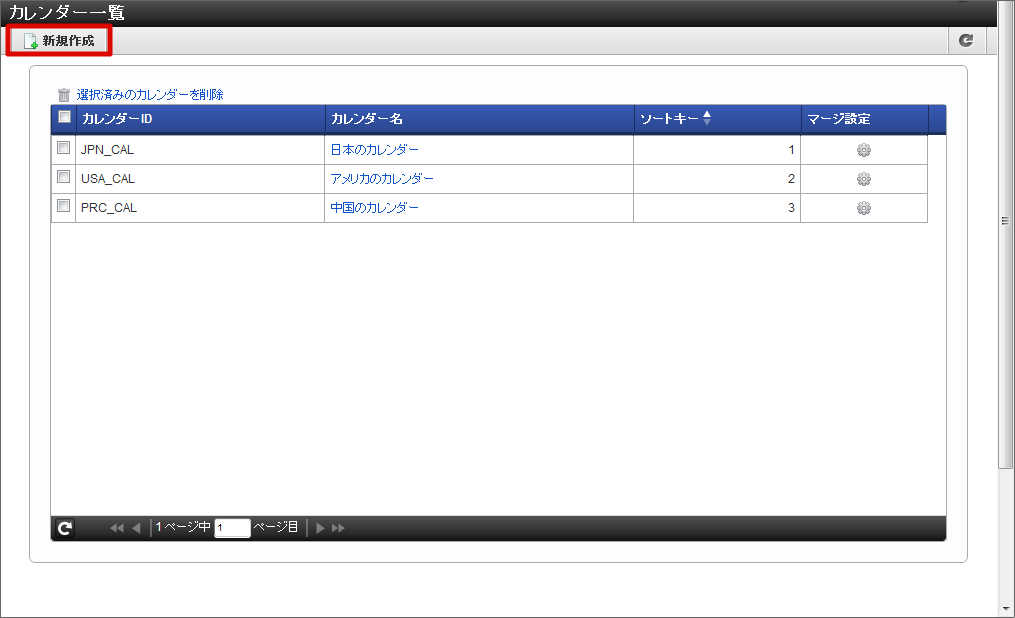The width and height of the screenshot is (1015, 618).
Task: Refresh the grid using footer reload icon
Action: tap(64, 528)
